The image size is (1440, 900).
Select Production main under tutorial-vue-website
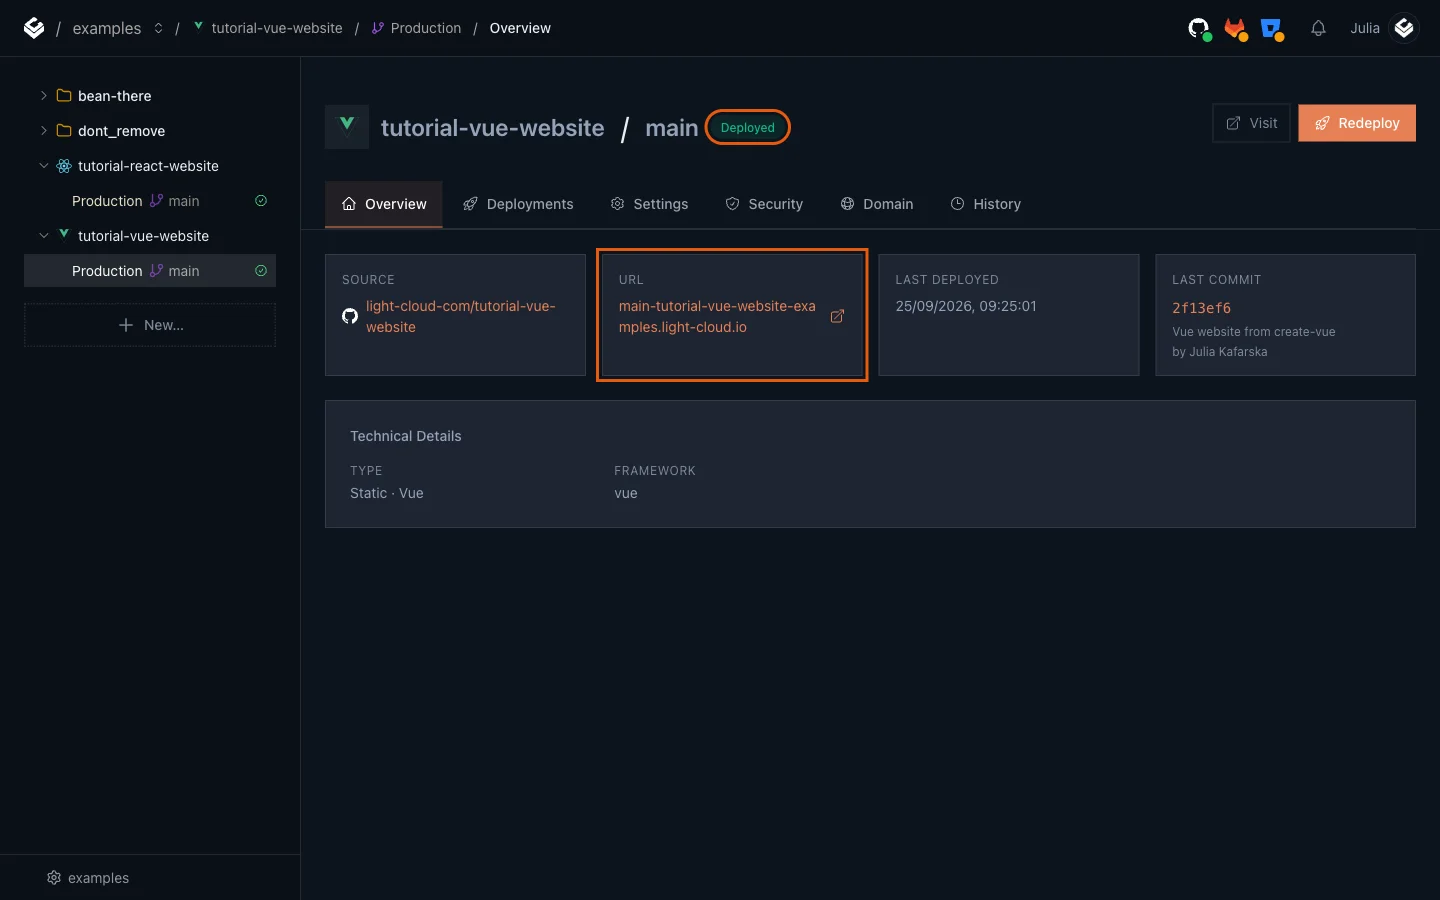[150, 271]
